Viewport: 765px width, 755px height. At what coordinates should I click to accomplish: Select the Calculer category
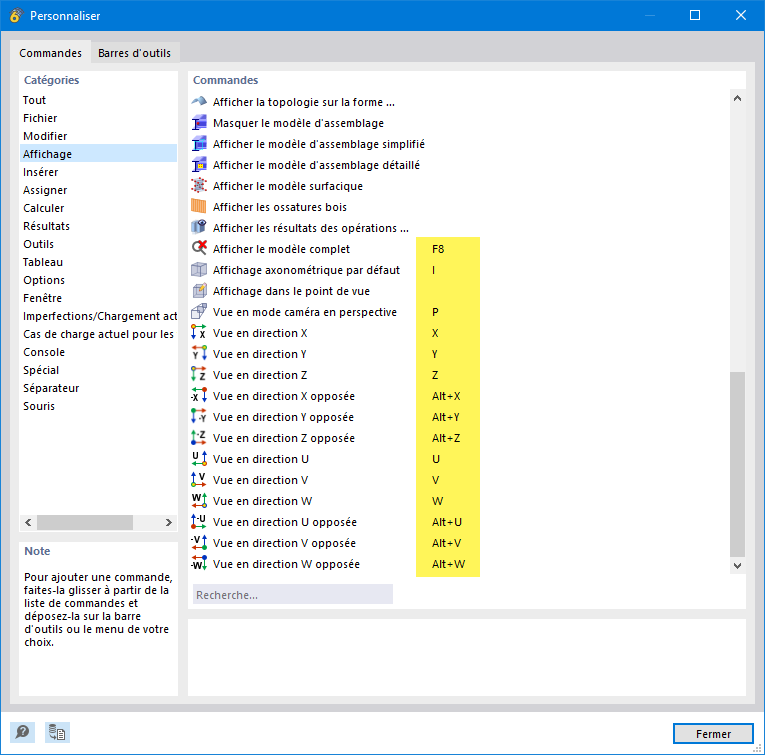98,208
